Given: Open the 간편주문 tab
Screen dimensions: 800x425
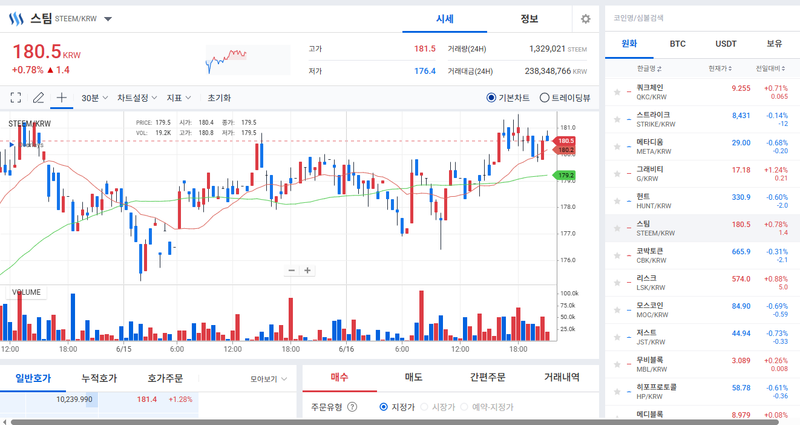Looking at the screenshot, I should pyautogui.click(x=487, y=377).
